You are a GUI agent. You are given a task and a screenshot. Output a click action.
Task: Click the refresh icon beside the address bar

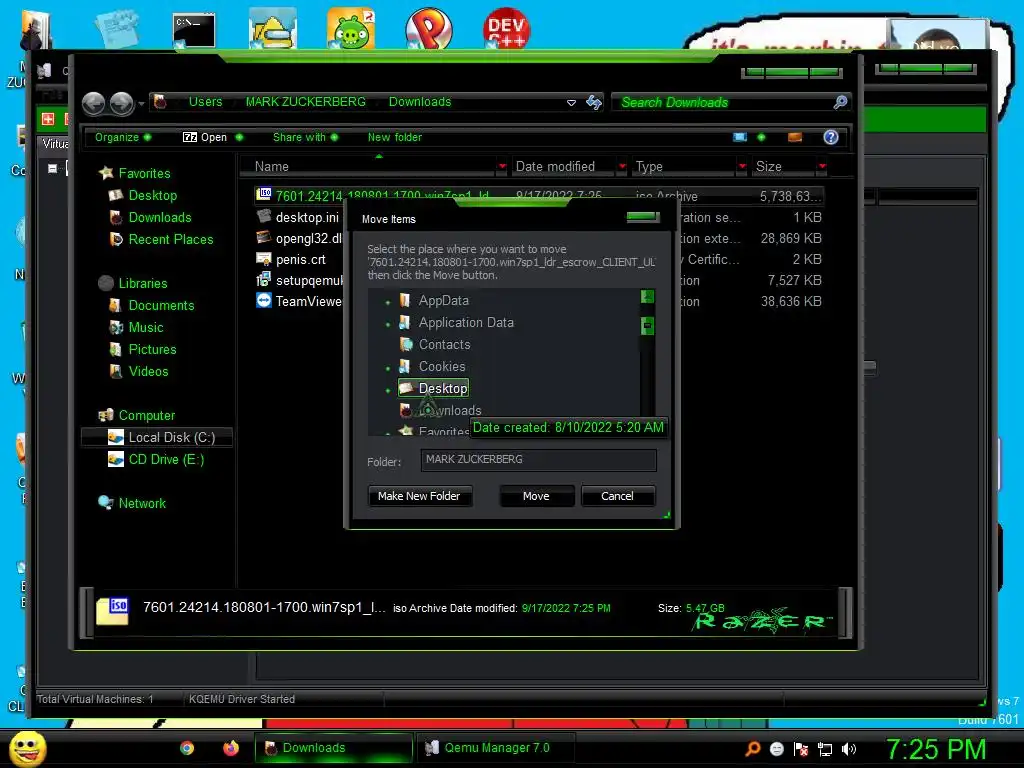coord(593,102)
